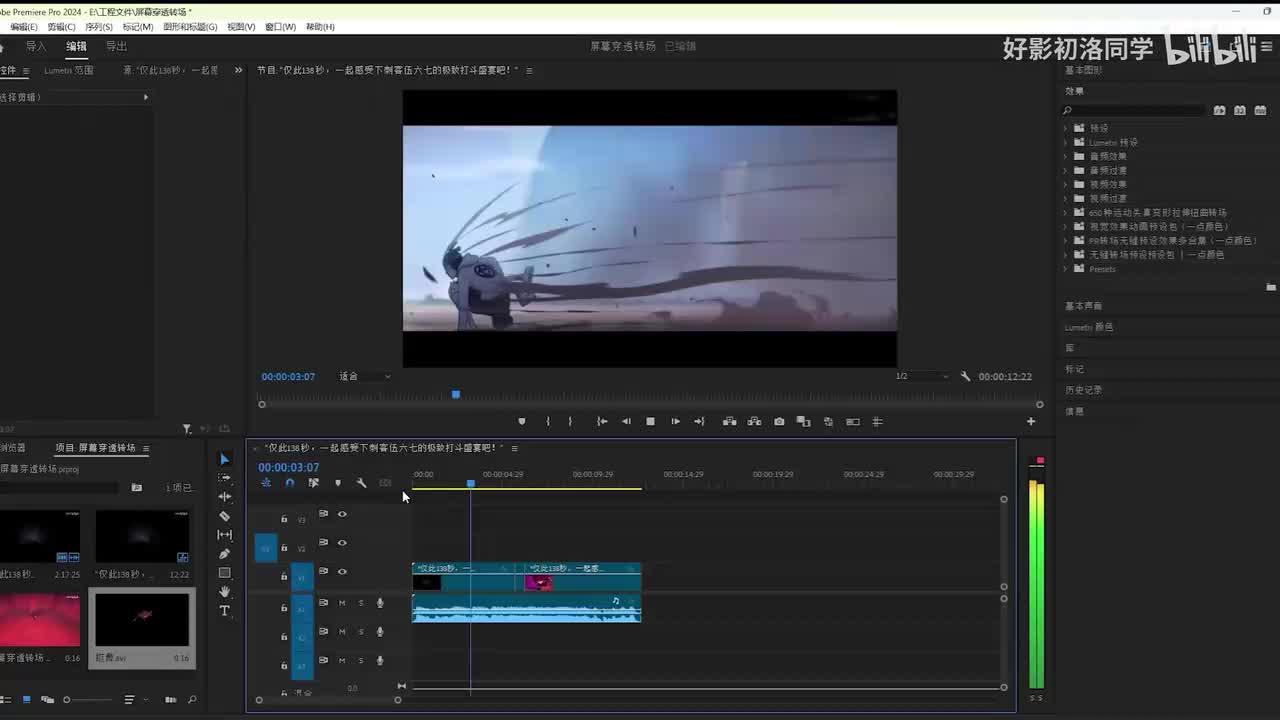Select the Rectangle tool

(224, 573)
